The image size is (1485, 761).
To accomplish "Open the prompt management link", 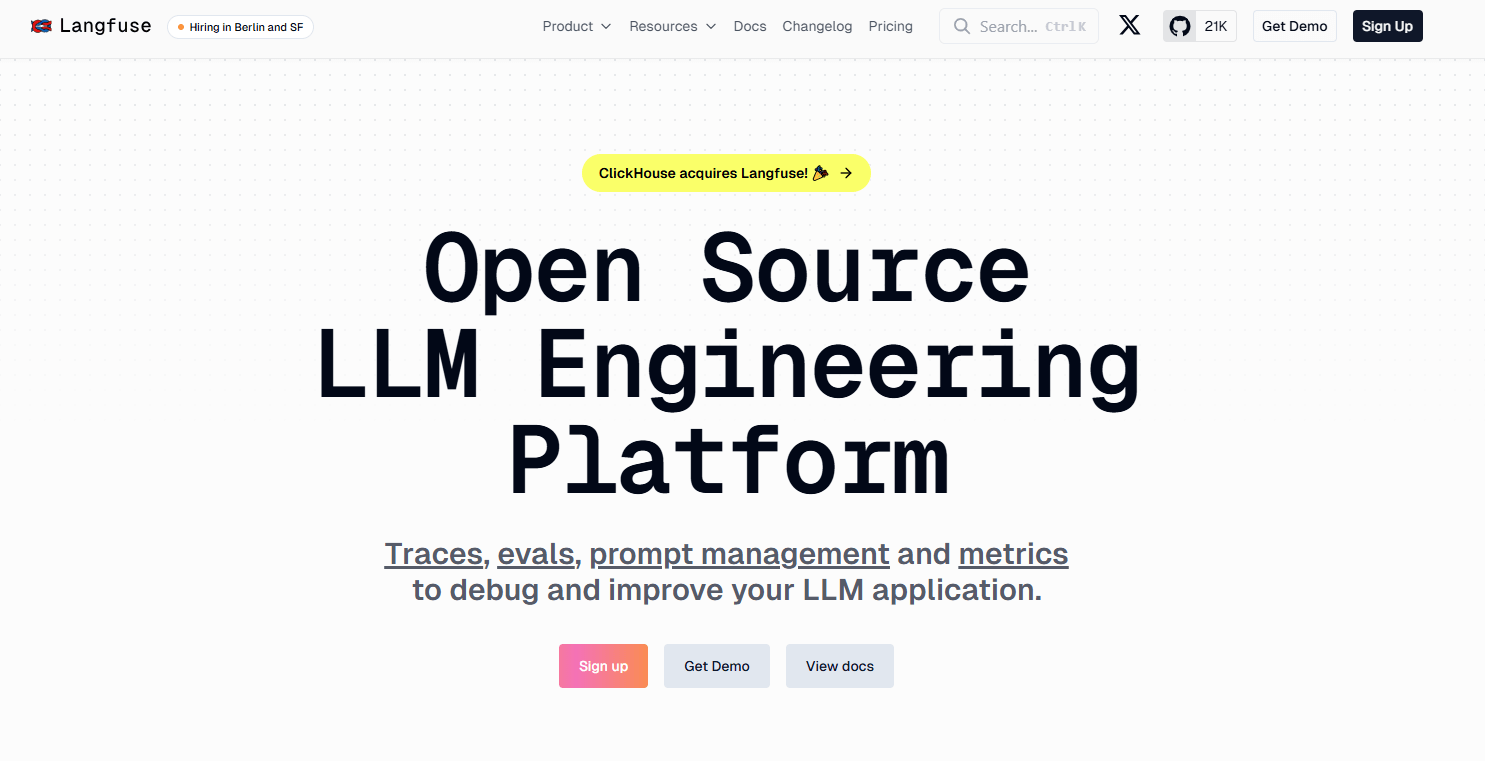I will coord(738,553).
